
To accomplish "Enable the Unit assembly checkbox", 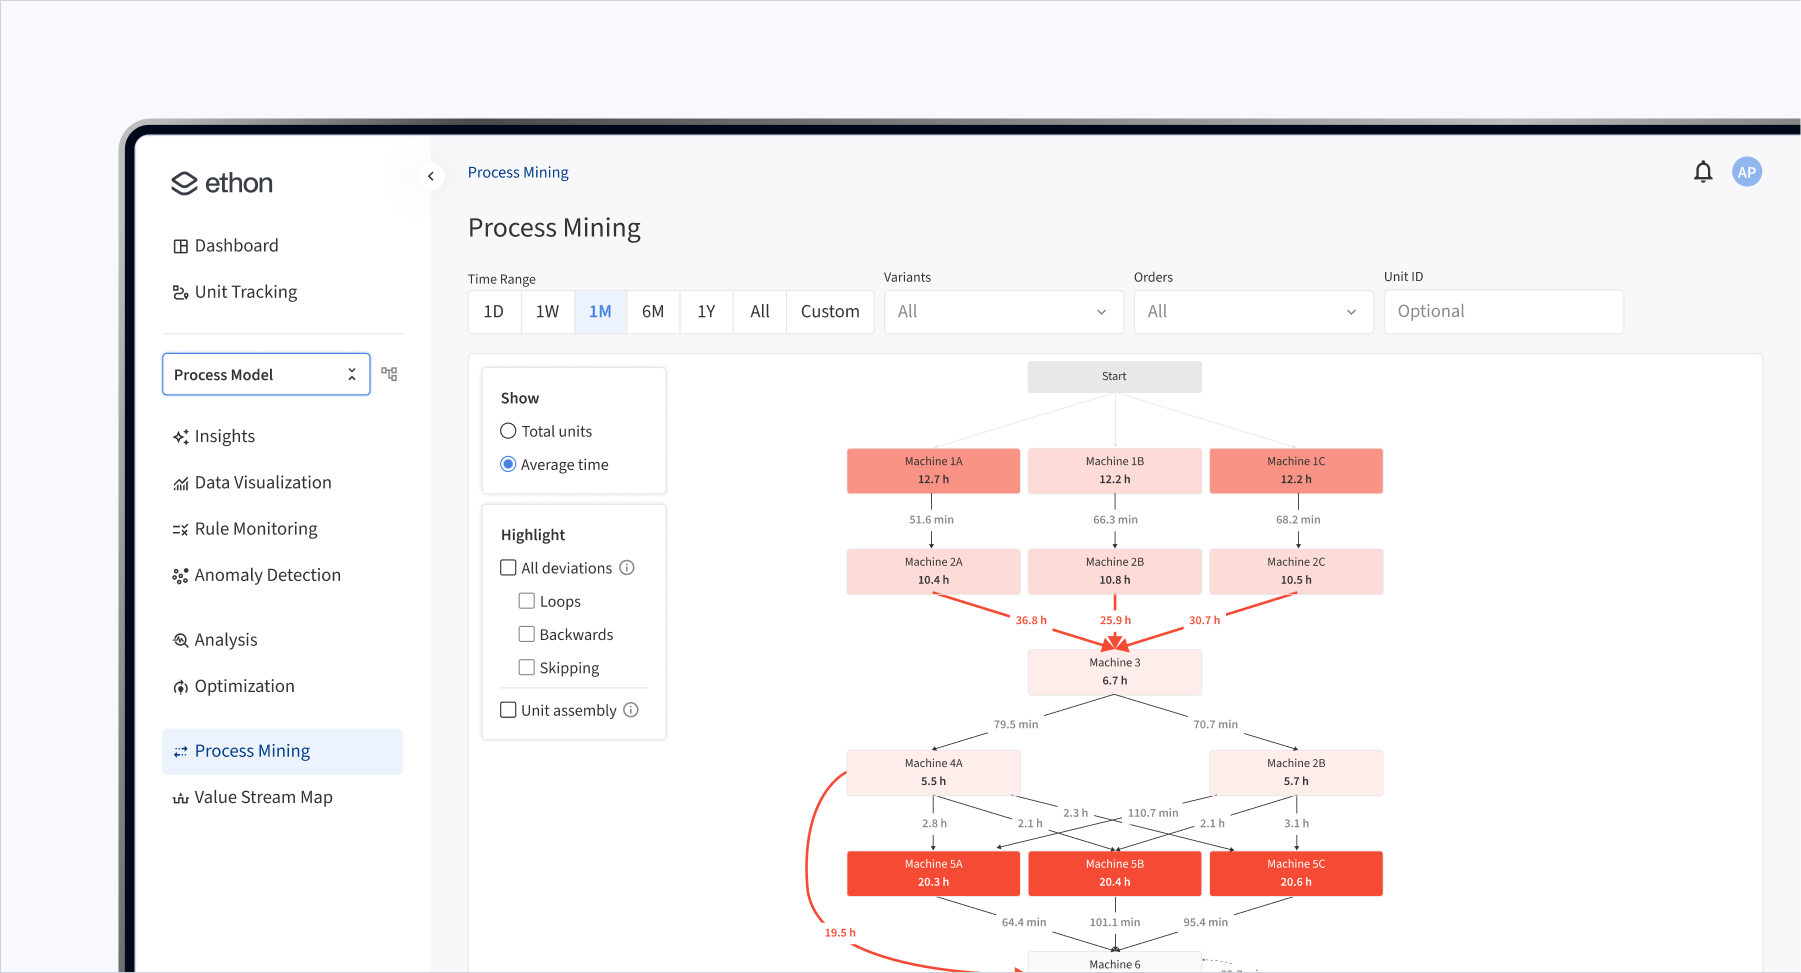I will pos(508,709).
